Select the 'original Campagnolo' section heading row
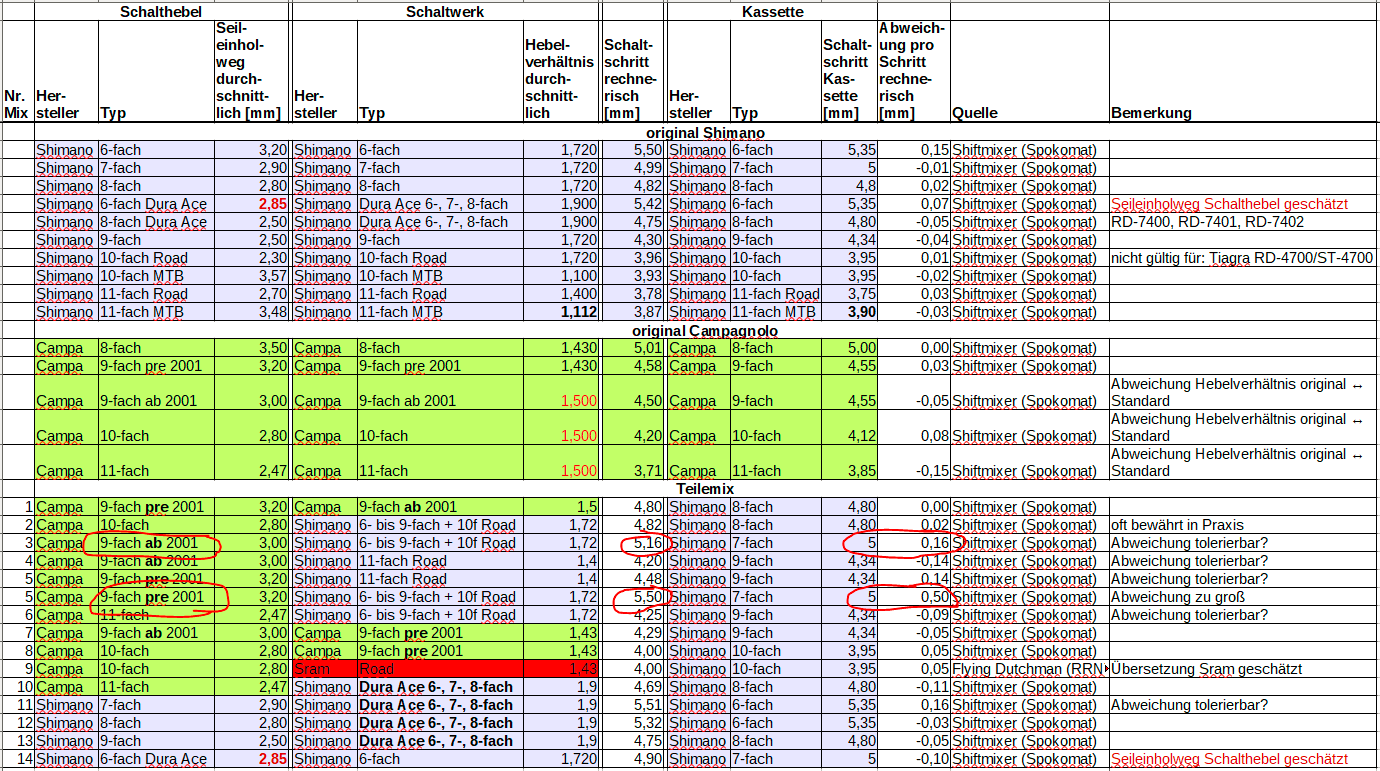This screenshot has height=771, width=1380. [704, 330]
